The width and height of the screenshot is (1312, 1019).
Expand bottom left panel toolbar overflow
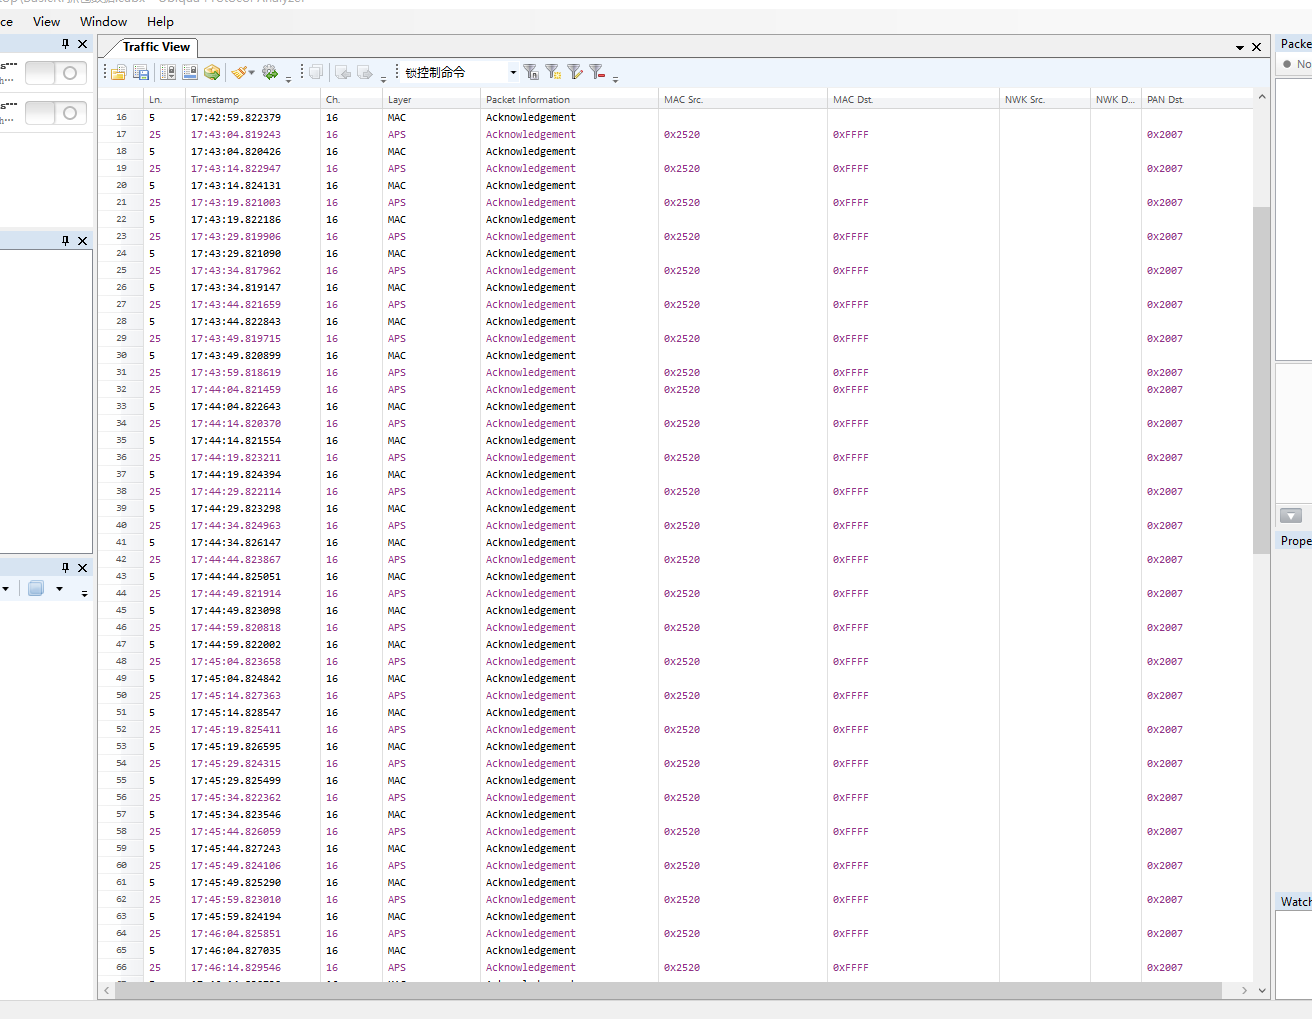(84, 593)
